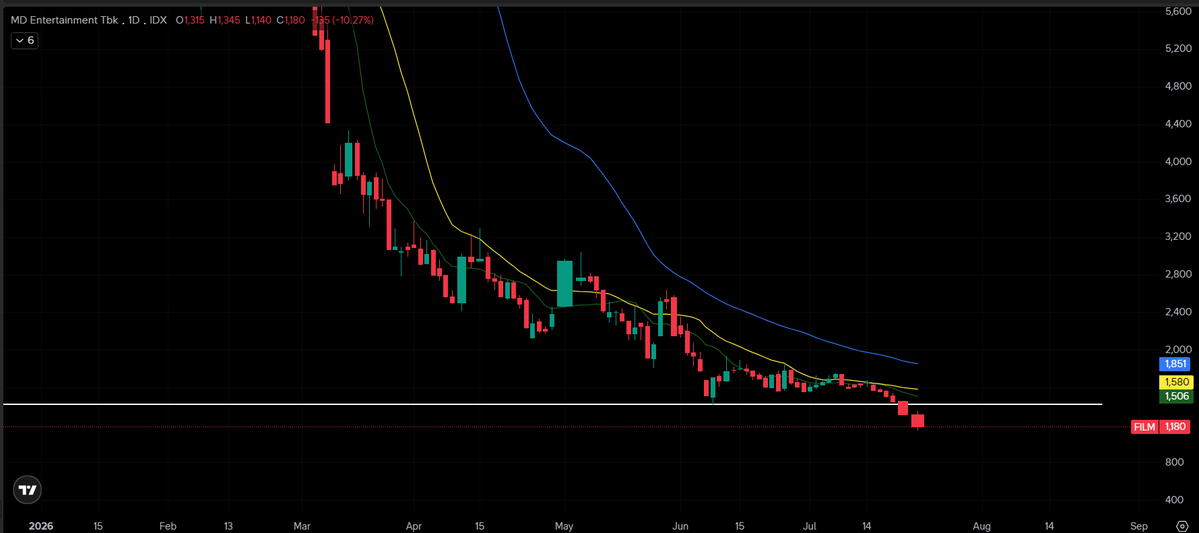
Task: Click the 2,000 price axis label
Action: [1176, 349]
